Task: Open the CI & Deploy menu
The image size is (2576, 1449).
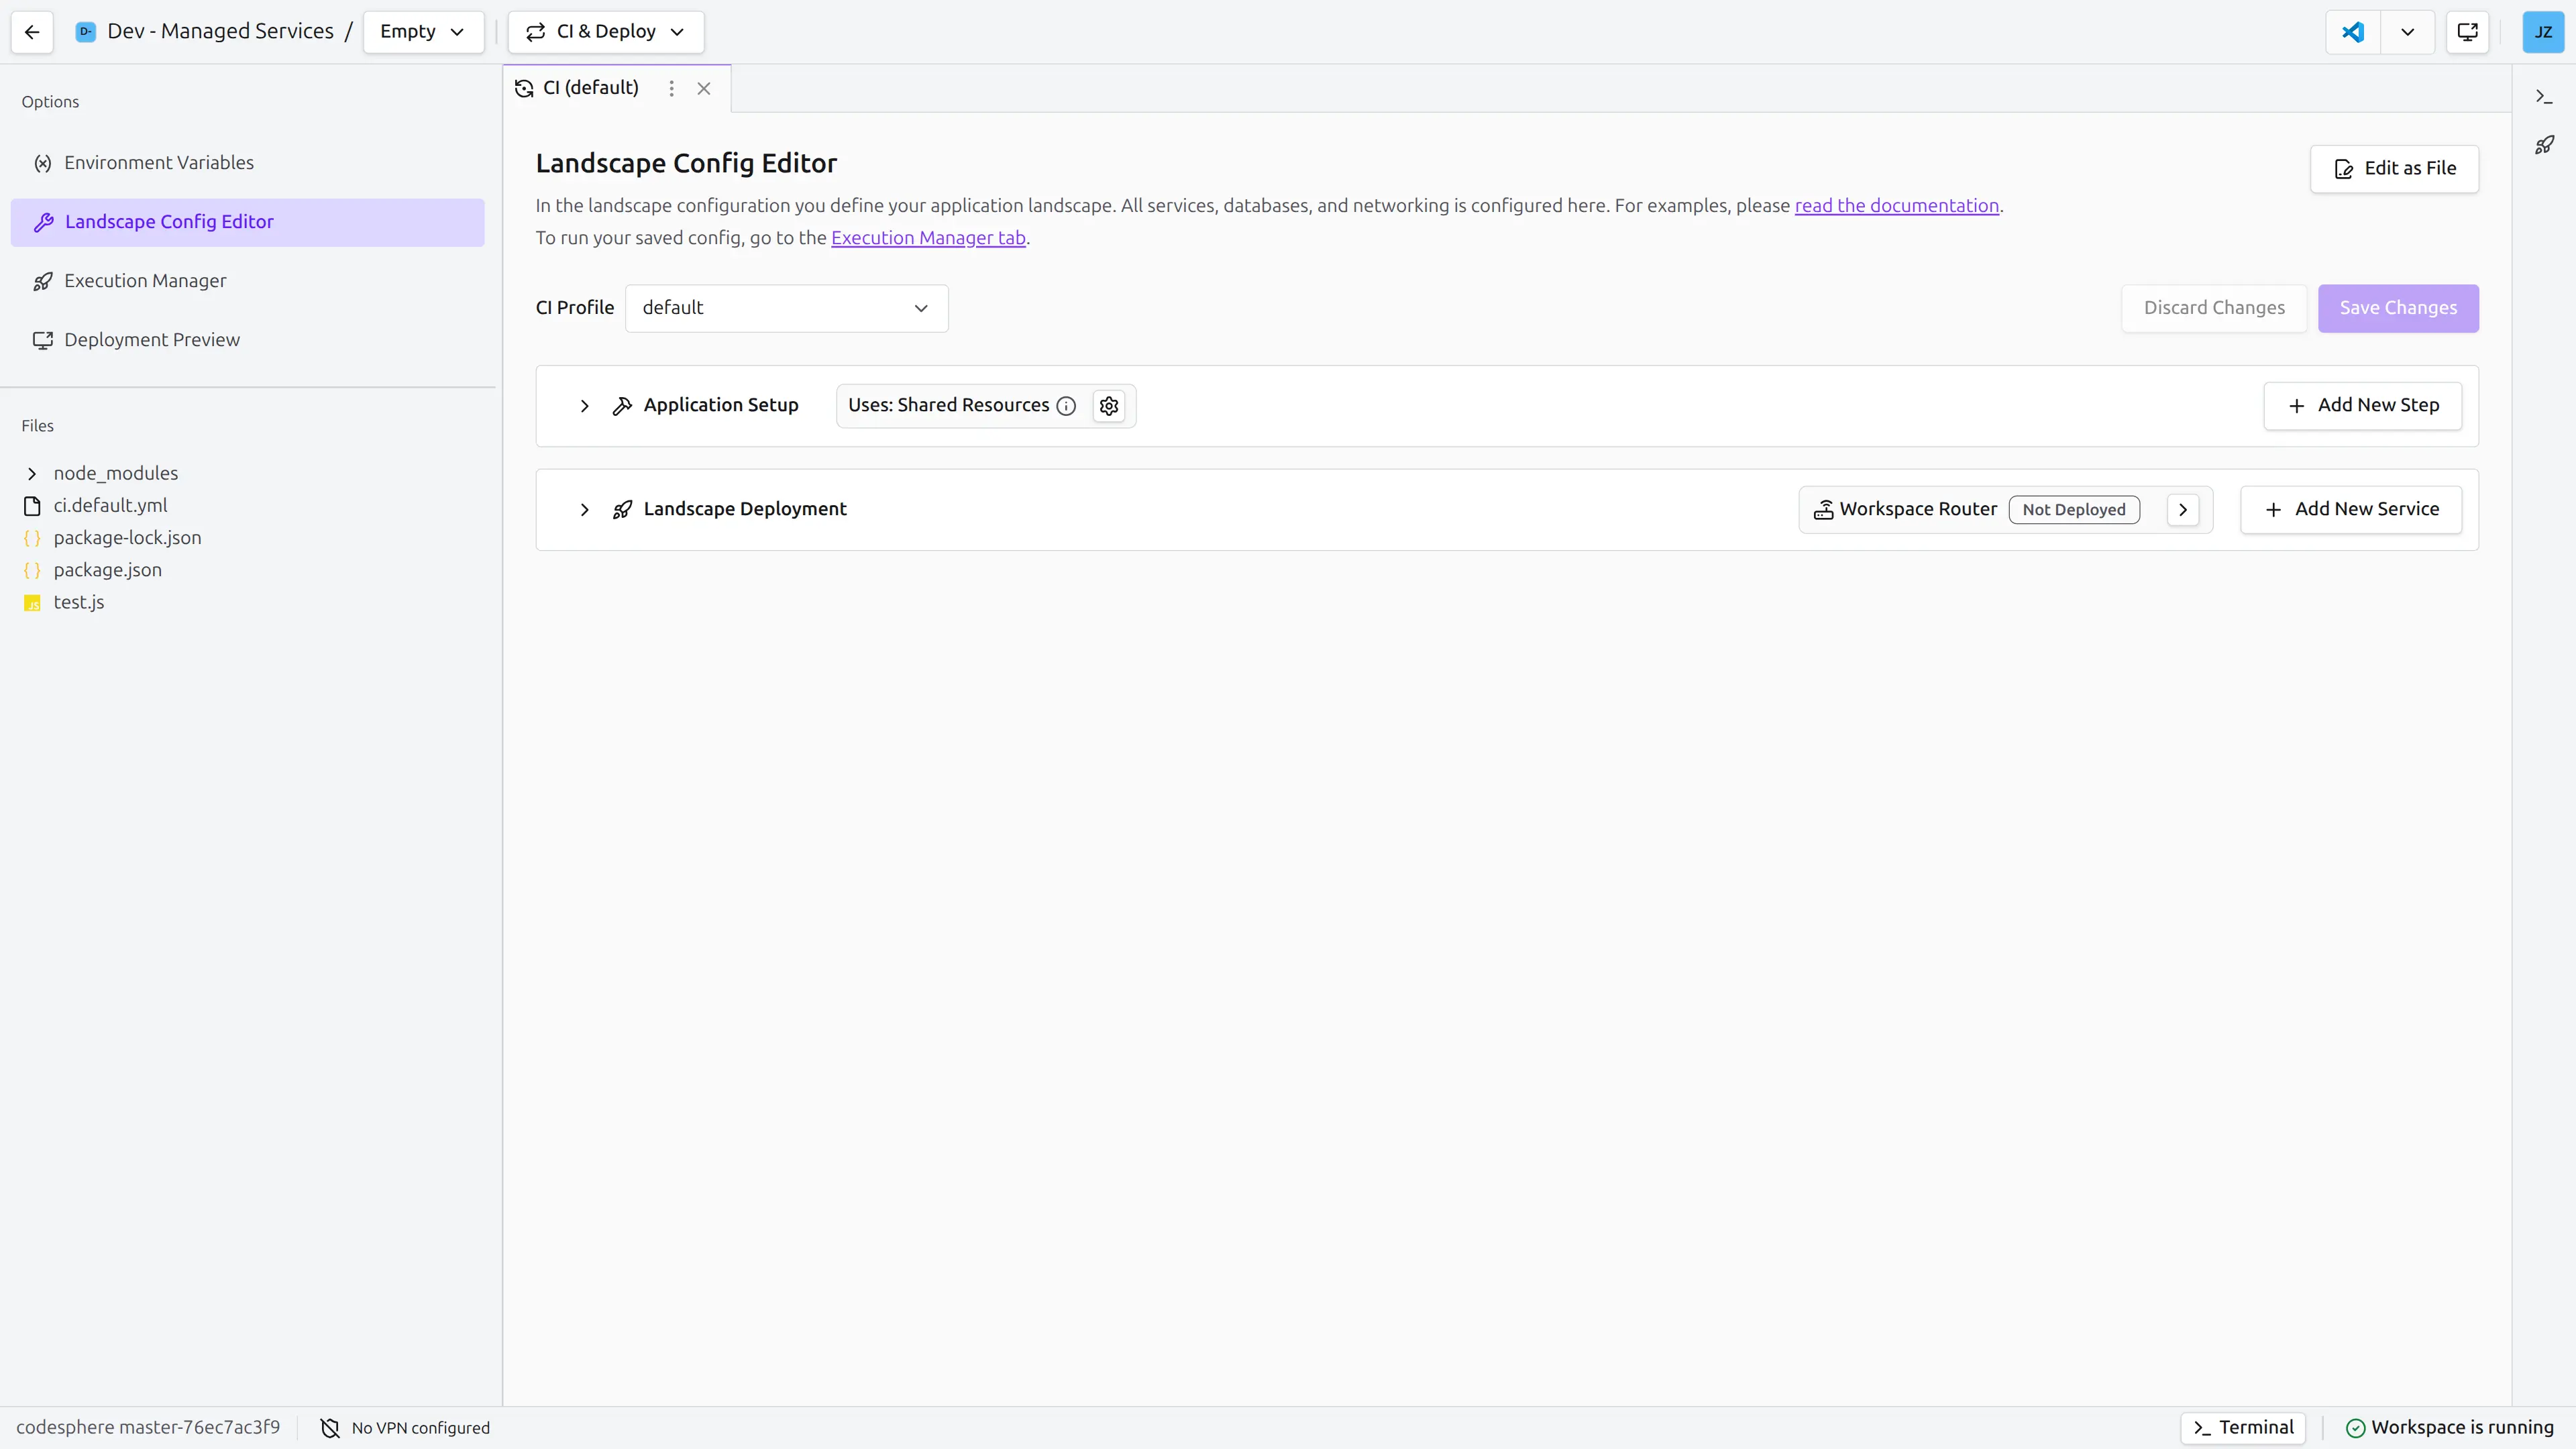Action: 605,32
